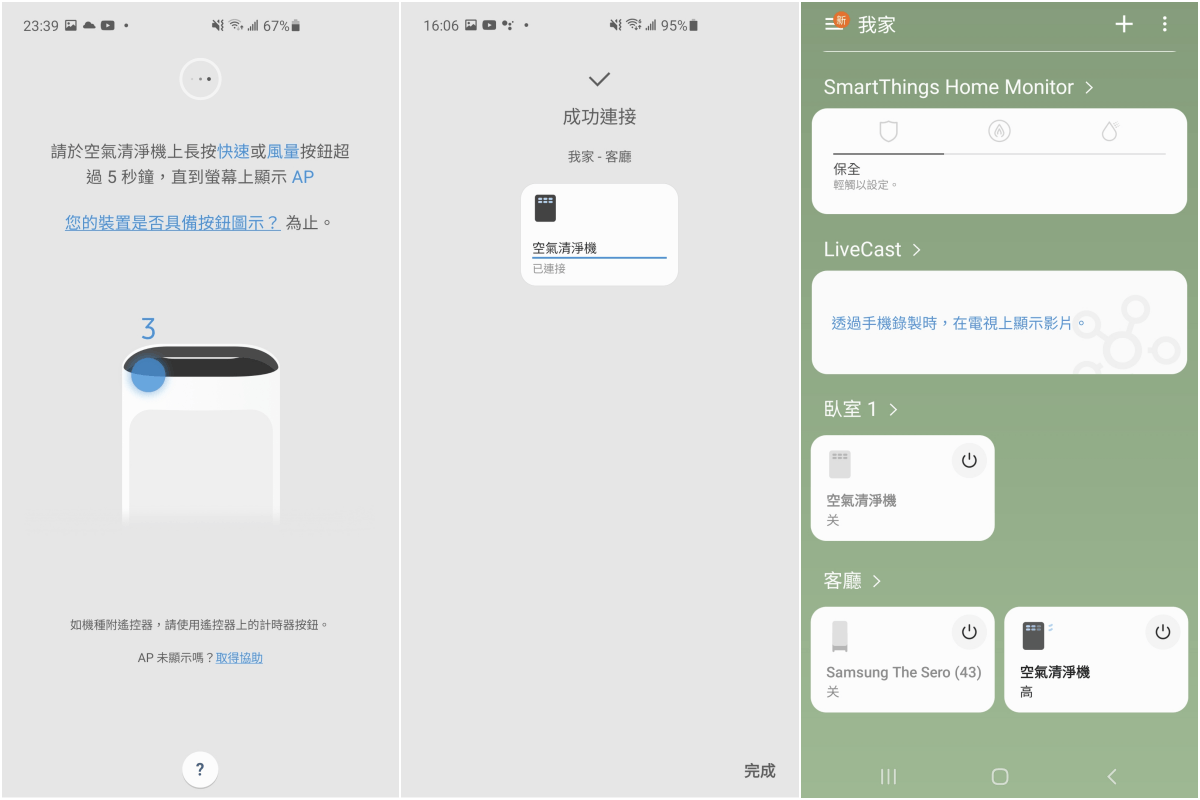Tap the air purifier icon in the connected card
1200x800 pixels.
pyautogui.click(x=545, y=208)
